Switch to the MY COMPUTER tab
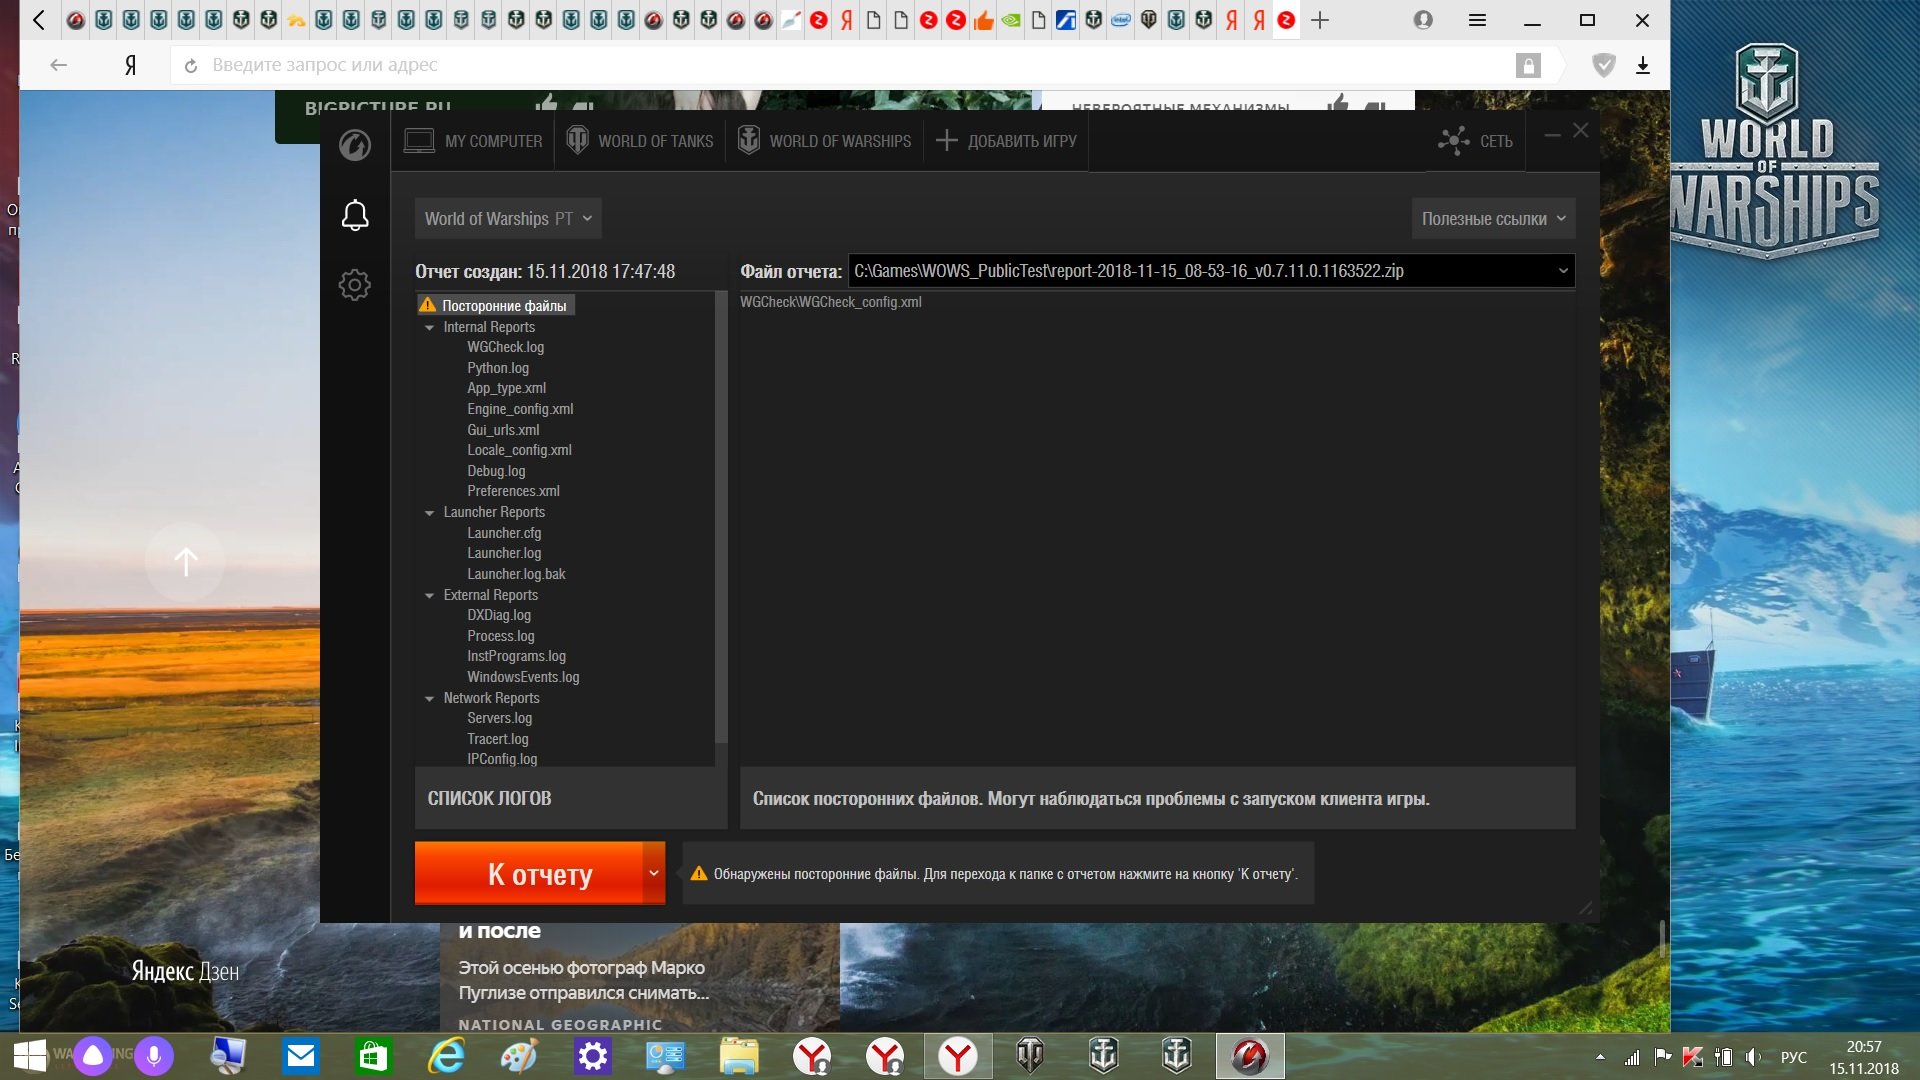Viewport: 1920px width, 1080px height. click(473, 141)
